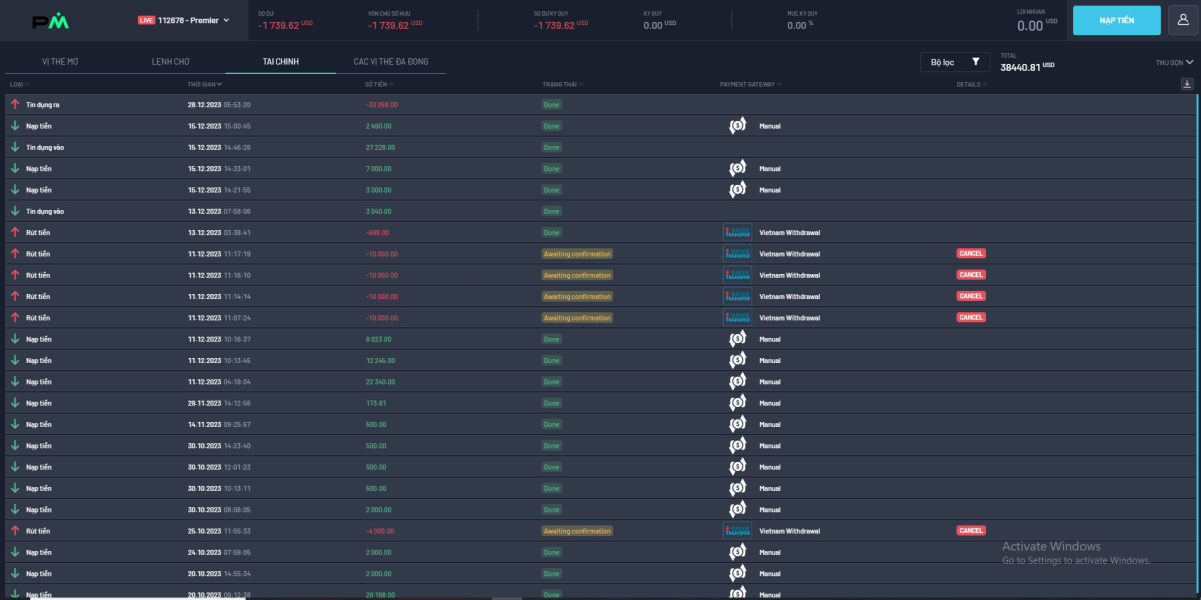Click bank transfer icon on 11.12.2023 11:07:24
1201x600 pixels.
click(737, 318)
